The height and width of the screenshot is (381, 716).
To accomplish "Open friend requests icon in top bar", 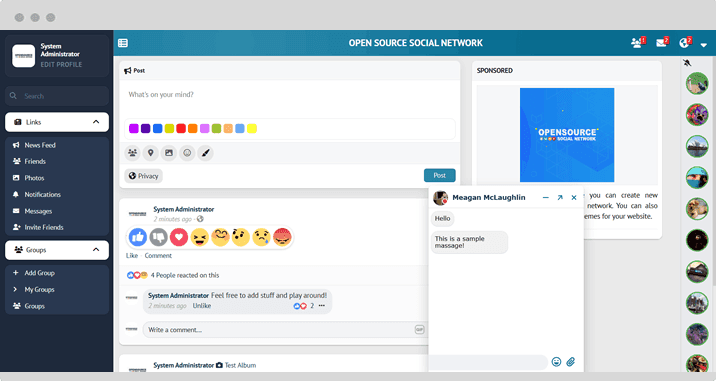I will pos(638,42).
